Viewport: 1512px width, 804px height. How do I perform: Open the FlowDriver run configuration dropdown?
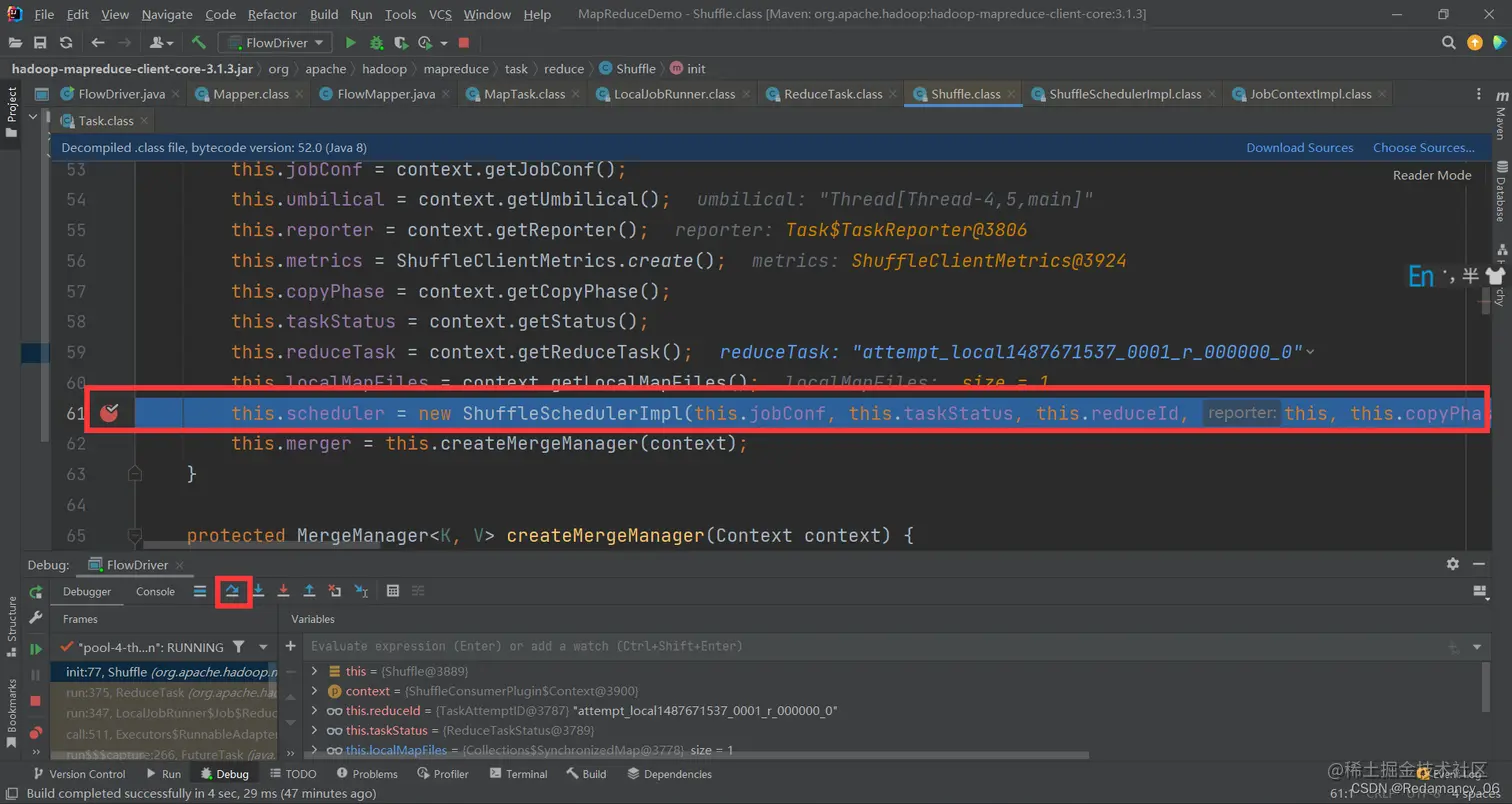(x=276, y=42)
